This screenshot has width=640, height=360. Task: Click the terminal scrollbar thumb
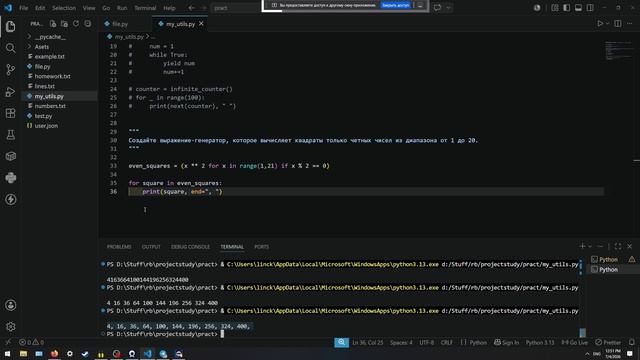tap(582, 332)
